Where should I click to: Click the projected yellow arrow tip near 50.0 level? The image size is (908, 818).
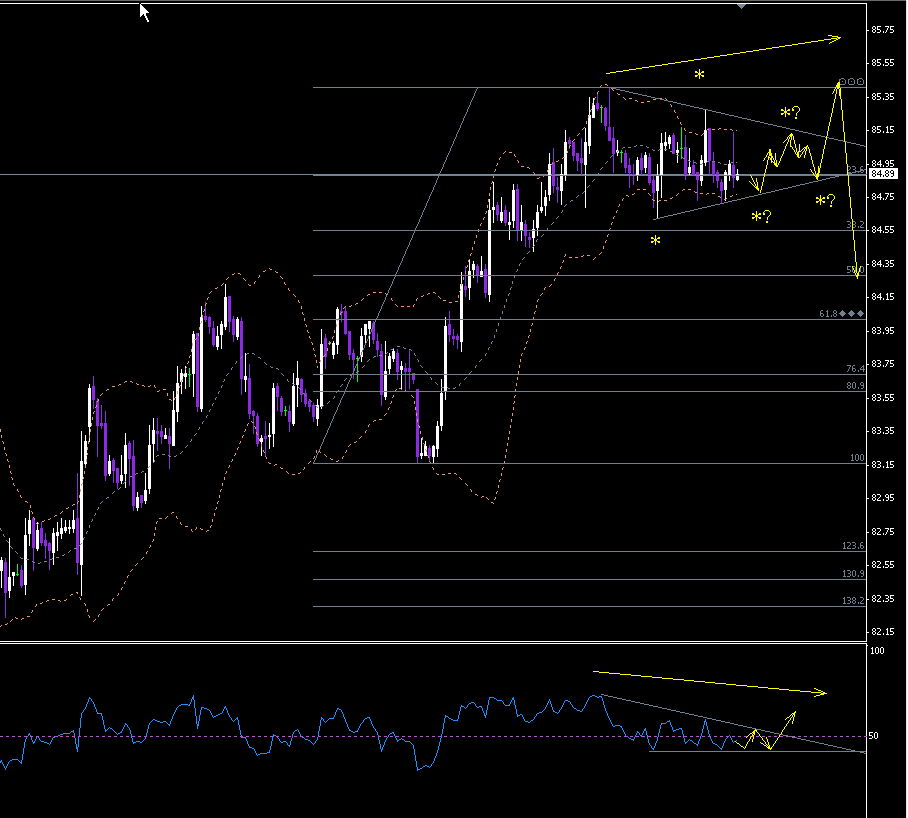point(857,276)
